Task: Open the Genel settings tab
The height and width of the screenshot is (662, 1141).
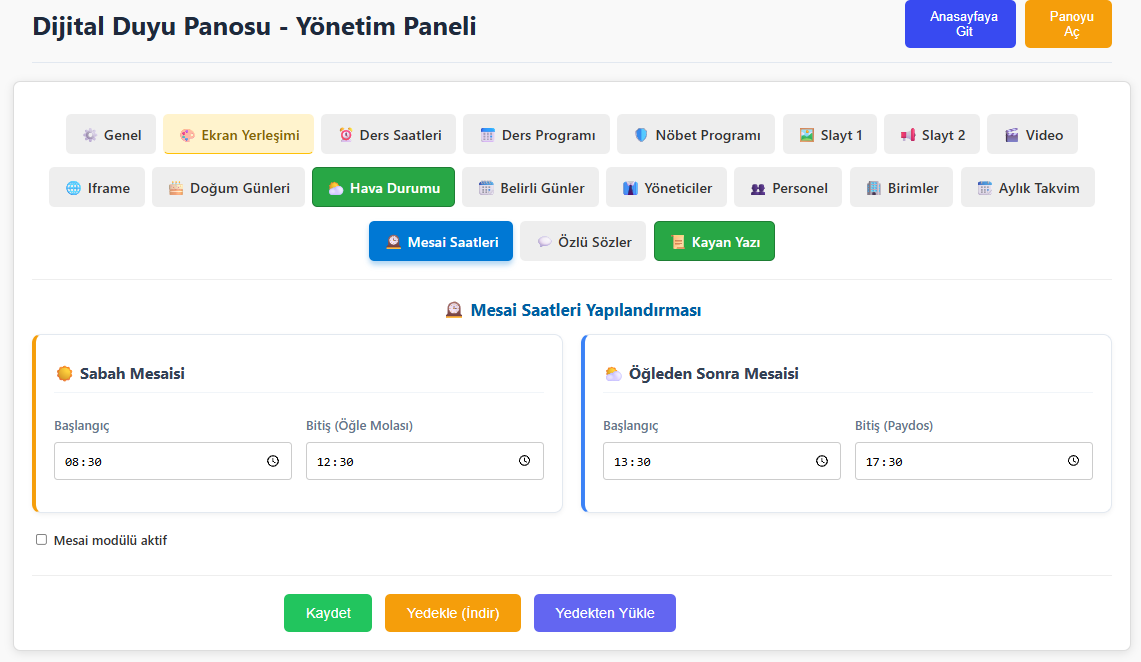Action: tap(111, 134)
